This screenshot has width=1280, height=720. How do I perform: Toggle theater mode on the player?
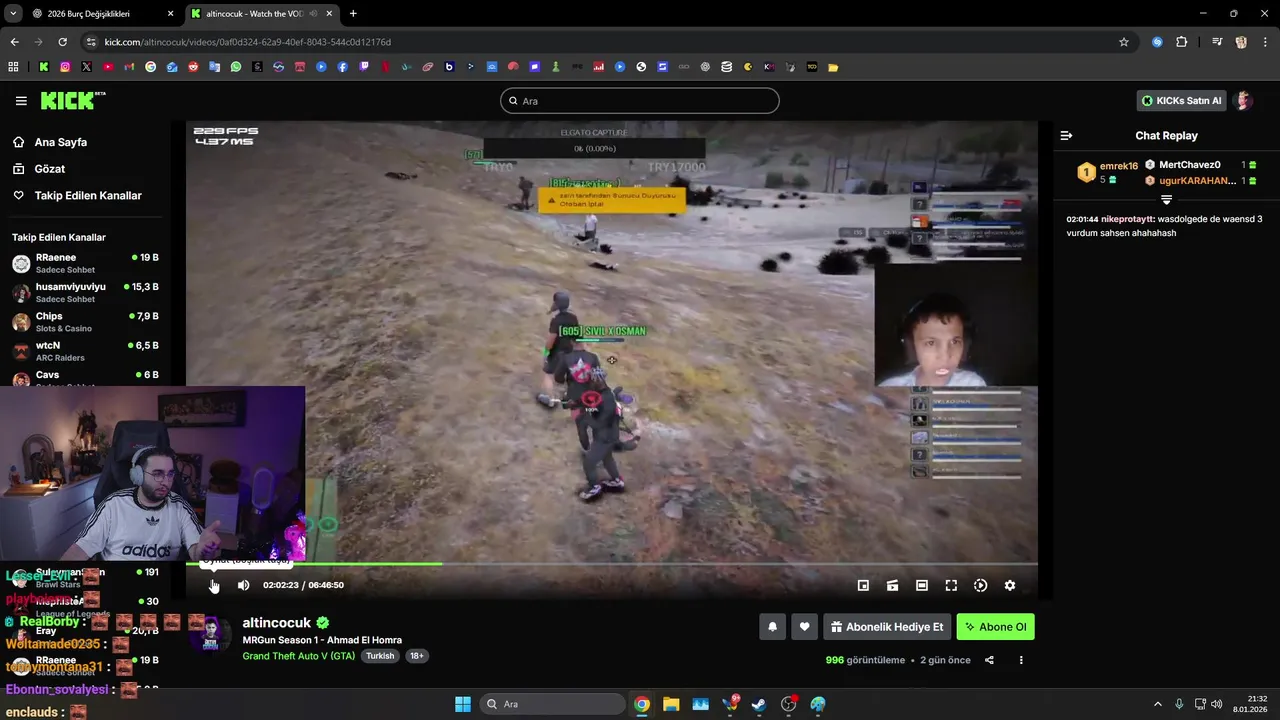click(922, 585)
